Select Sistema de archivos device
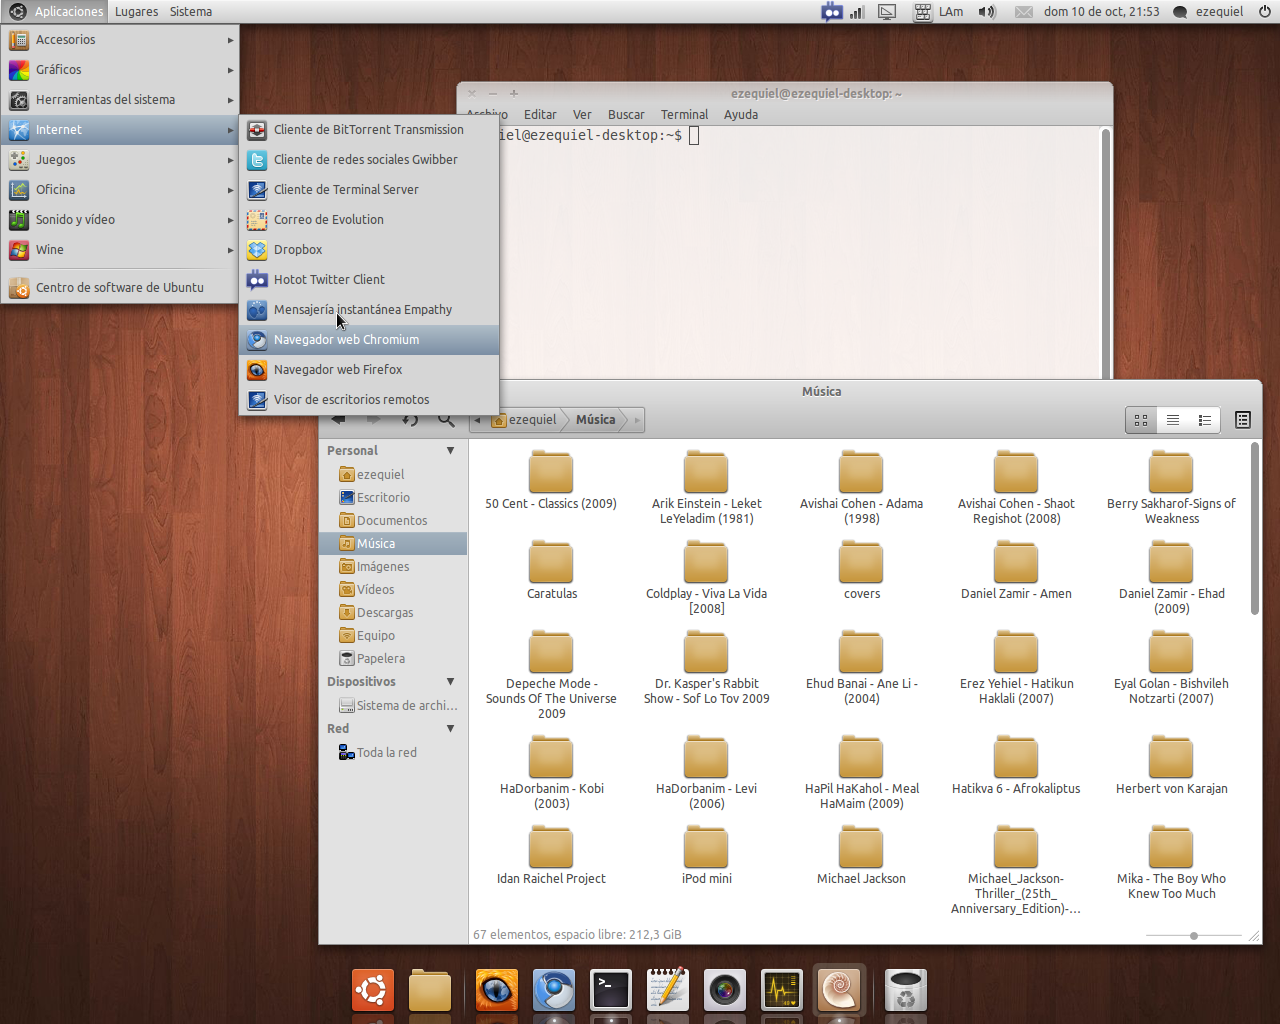The width and height of the screenshot is (1280, 1024). pos(393,706)
